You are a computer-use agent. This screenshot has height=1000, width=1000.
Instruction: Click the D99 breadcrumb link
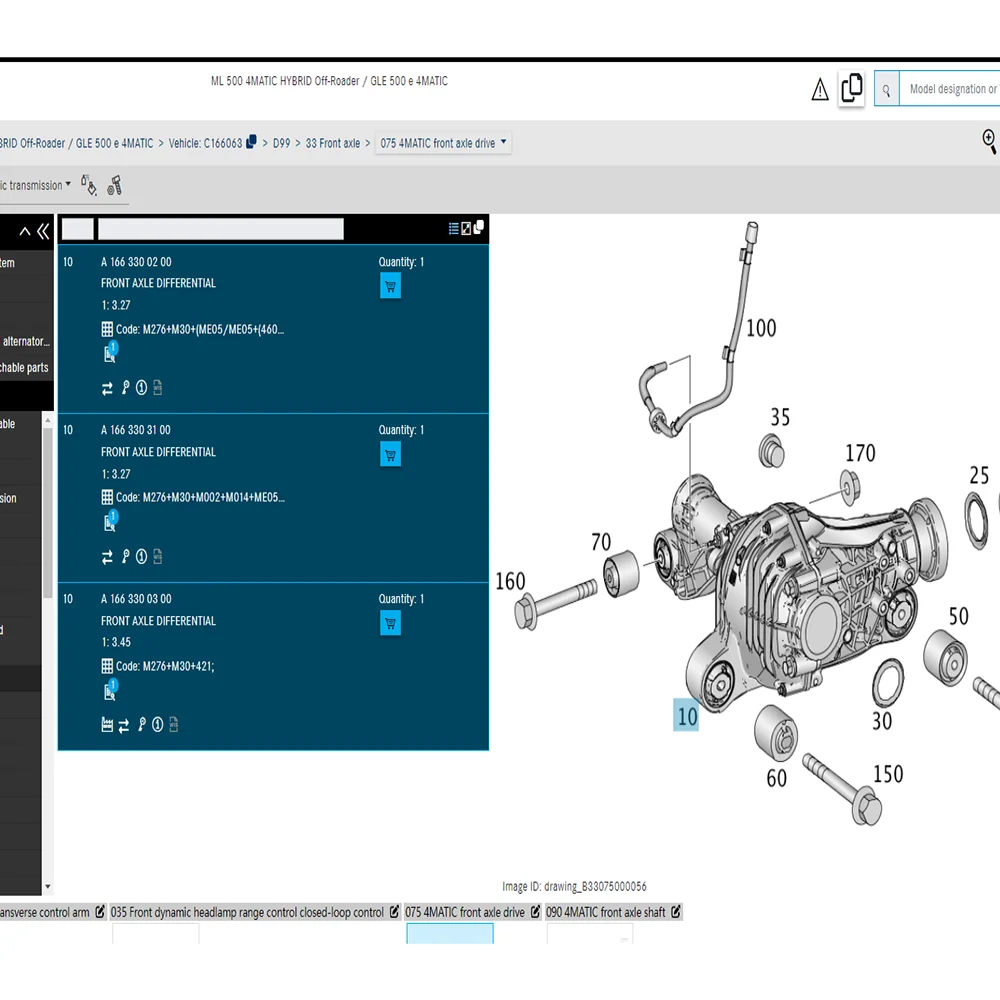[x=281, y=143]
